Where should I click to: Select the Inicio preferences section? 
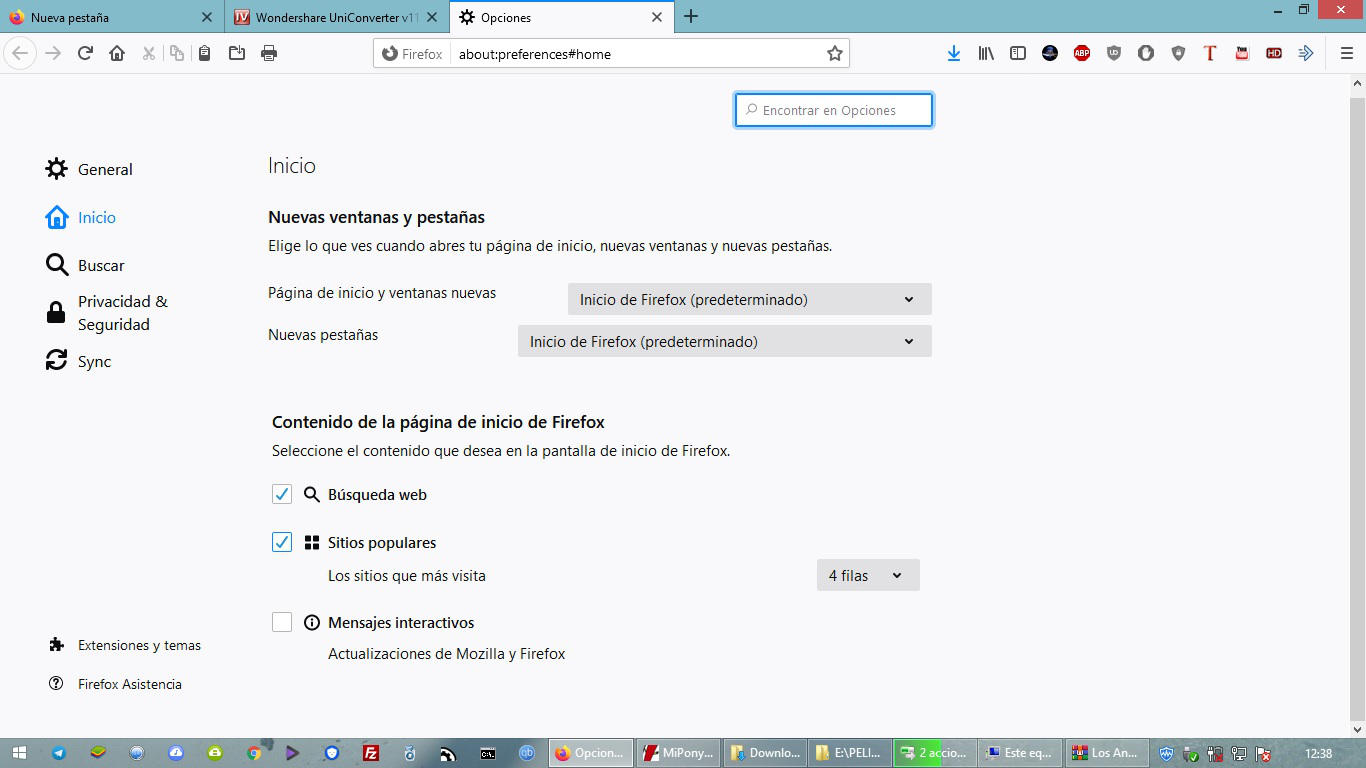(81, 217)
